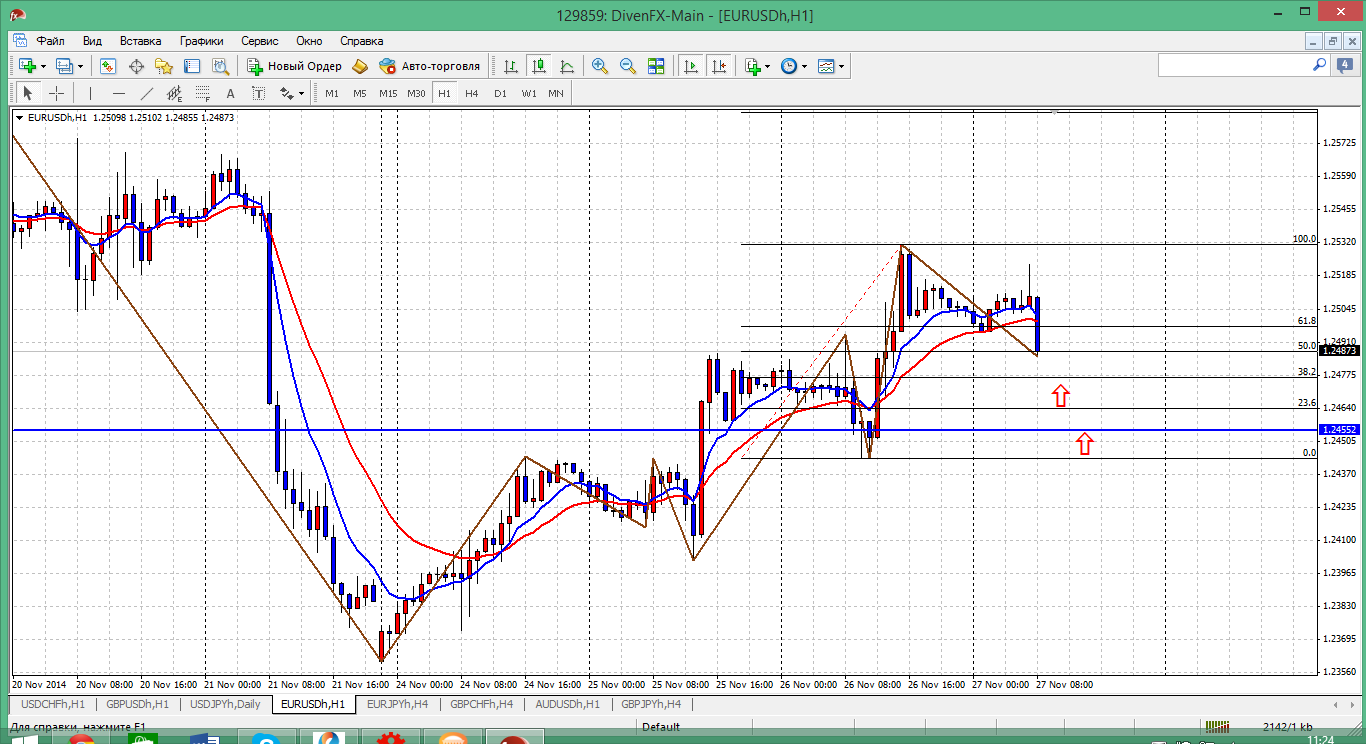Screen dimensions: 1370x744
Task: Click the tile windows icon
Action: (x=656, y=66)
